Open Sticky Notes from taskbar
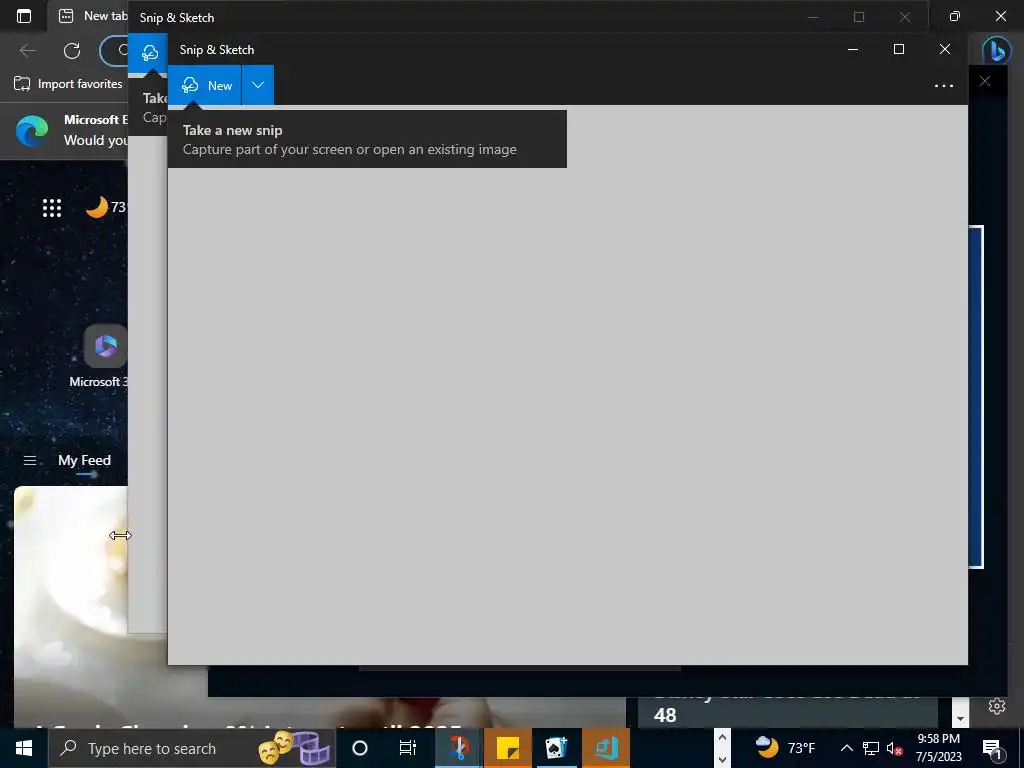 507,748
